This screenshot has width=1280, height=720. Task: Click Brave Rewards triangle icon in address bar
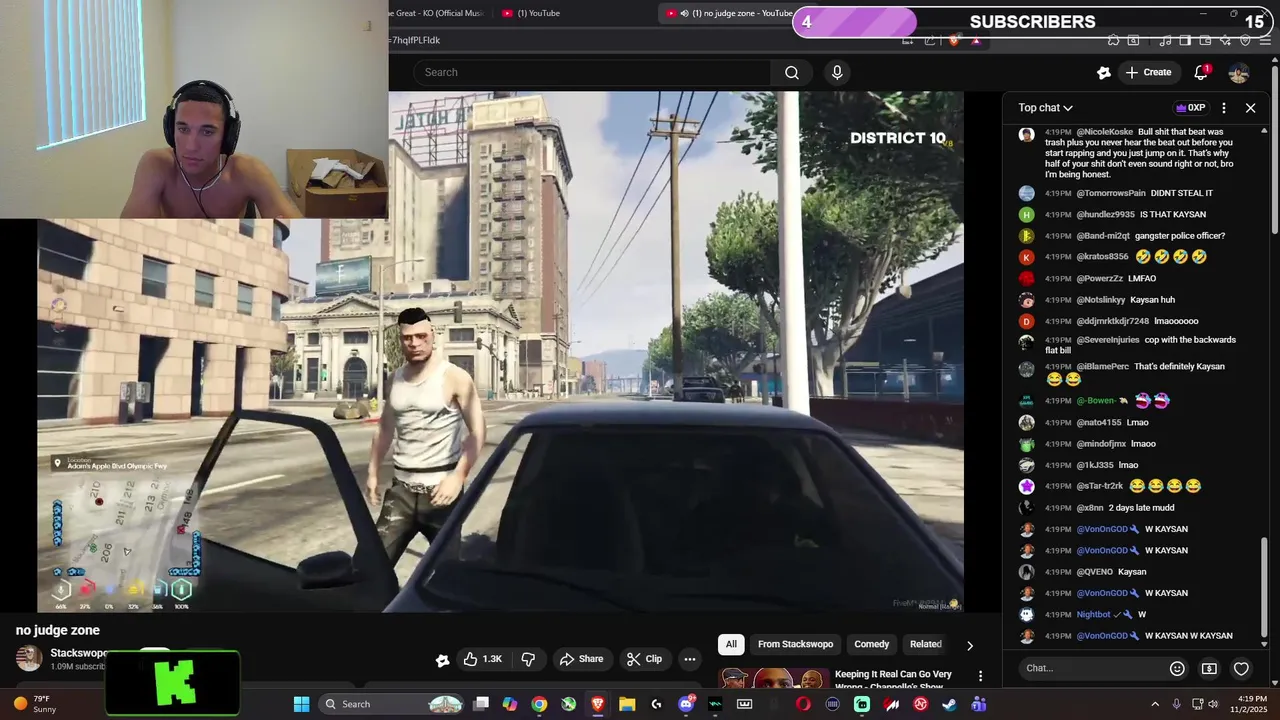[976, 41]
